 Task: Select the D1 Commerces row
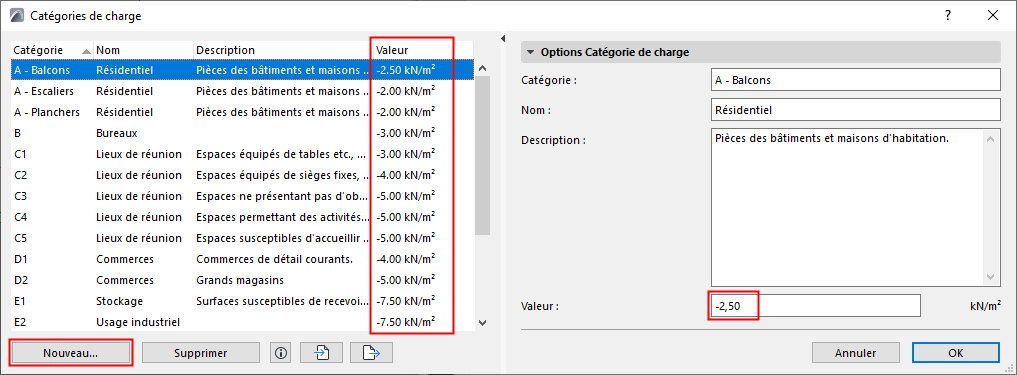tap(243, 259)
